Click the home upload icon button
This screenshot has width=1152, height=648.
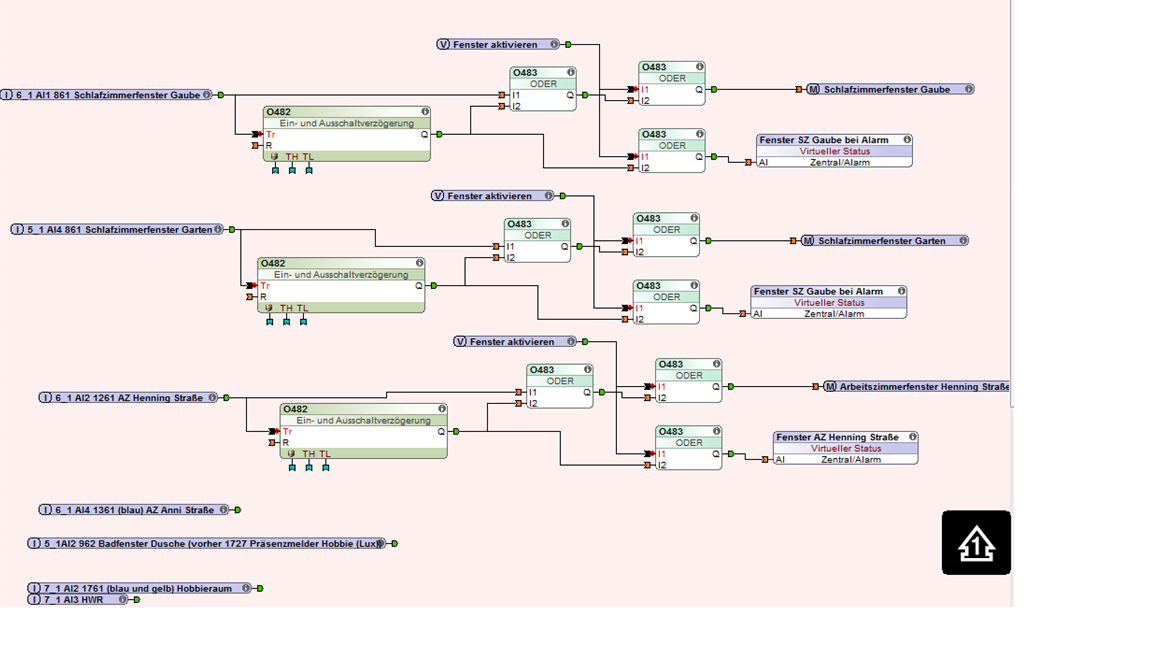click(976, 543)
